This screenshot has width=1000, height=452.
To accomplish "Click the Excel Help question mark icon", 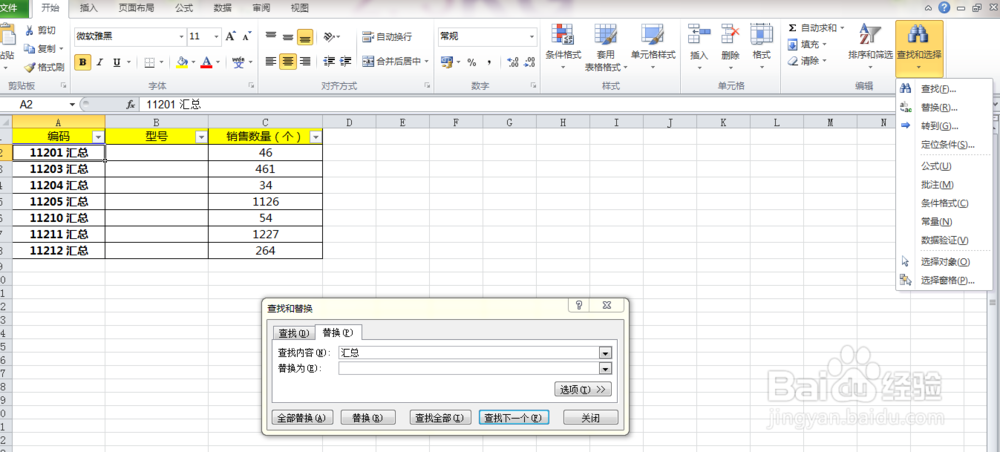I will [944, 8].
